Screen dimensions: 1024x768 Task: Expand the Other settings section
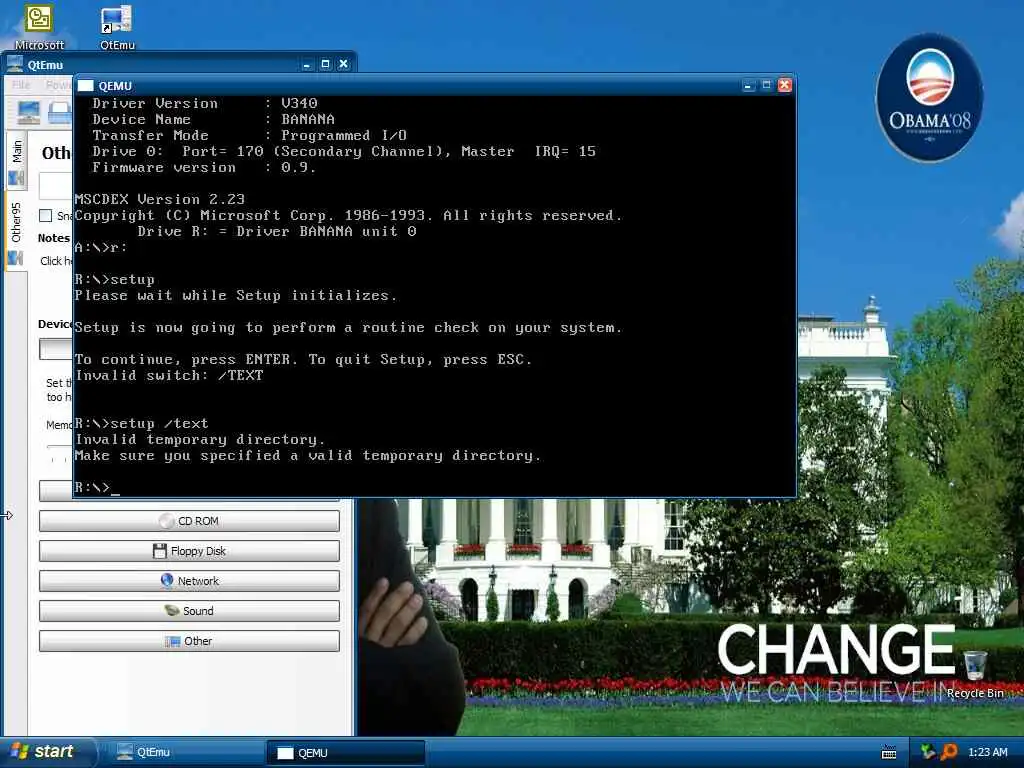(189, 641)
